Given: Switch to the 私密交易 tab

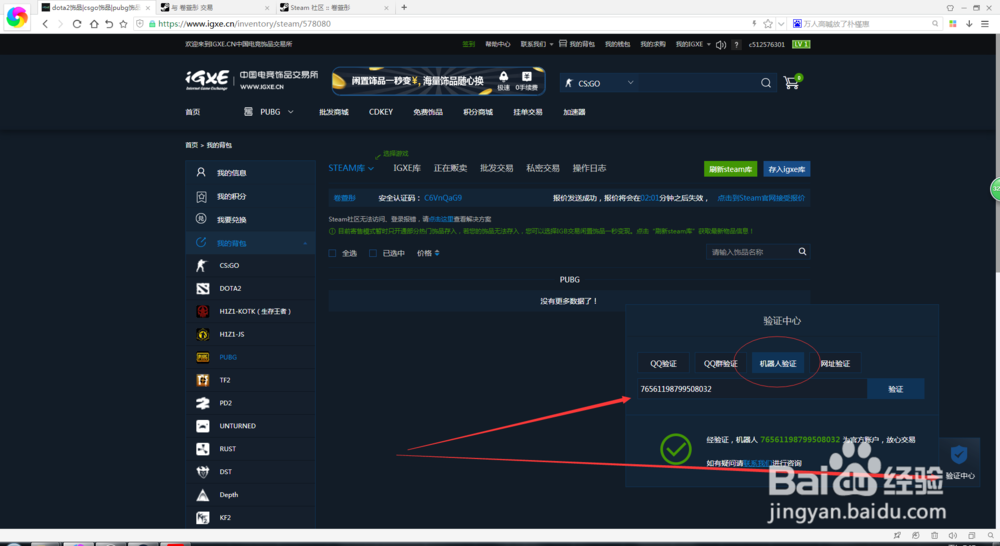Looking at the screenshot, I should [x=543, y=168].
